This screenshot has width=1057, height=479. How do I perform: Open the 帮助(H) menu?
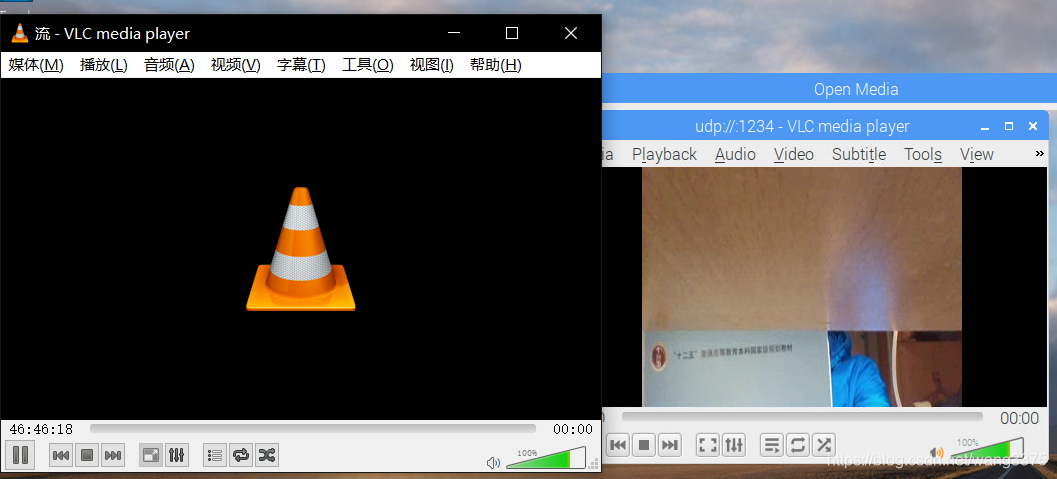(495, 65)
